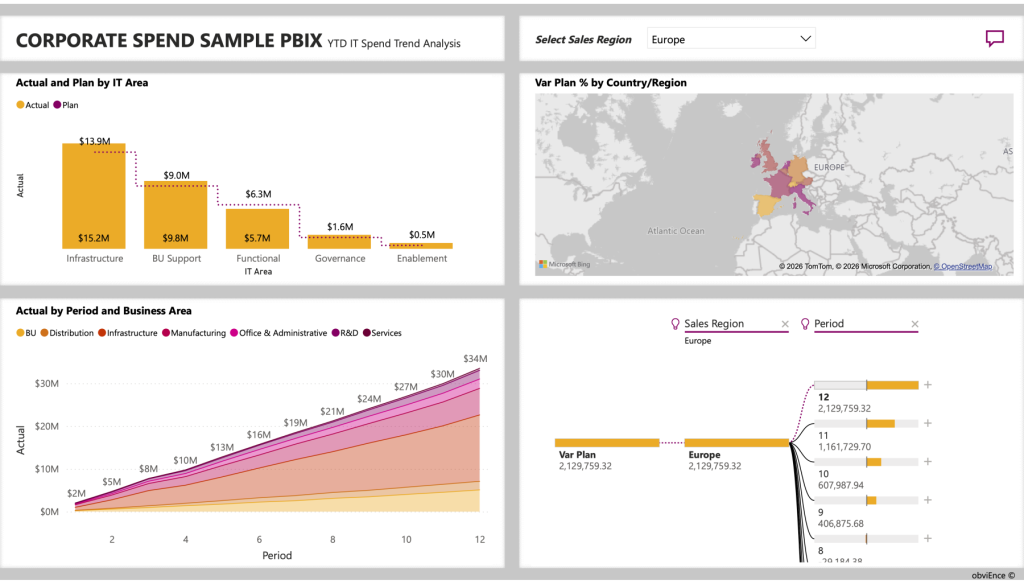Open the Select Sales Region dropdown
Viewport: 1024px width, 584px height.
pos(731,39)
